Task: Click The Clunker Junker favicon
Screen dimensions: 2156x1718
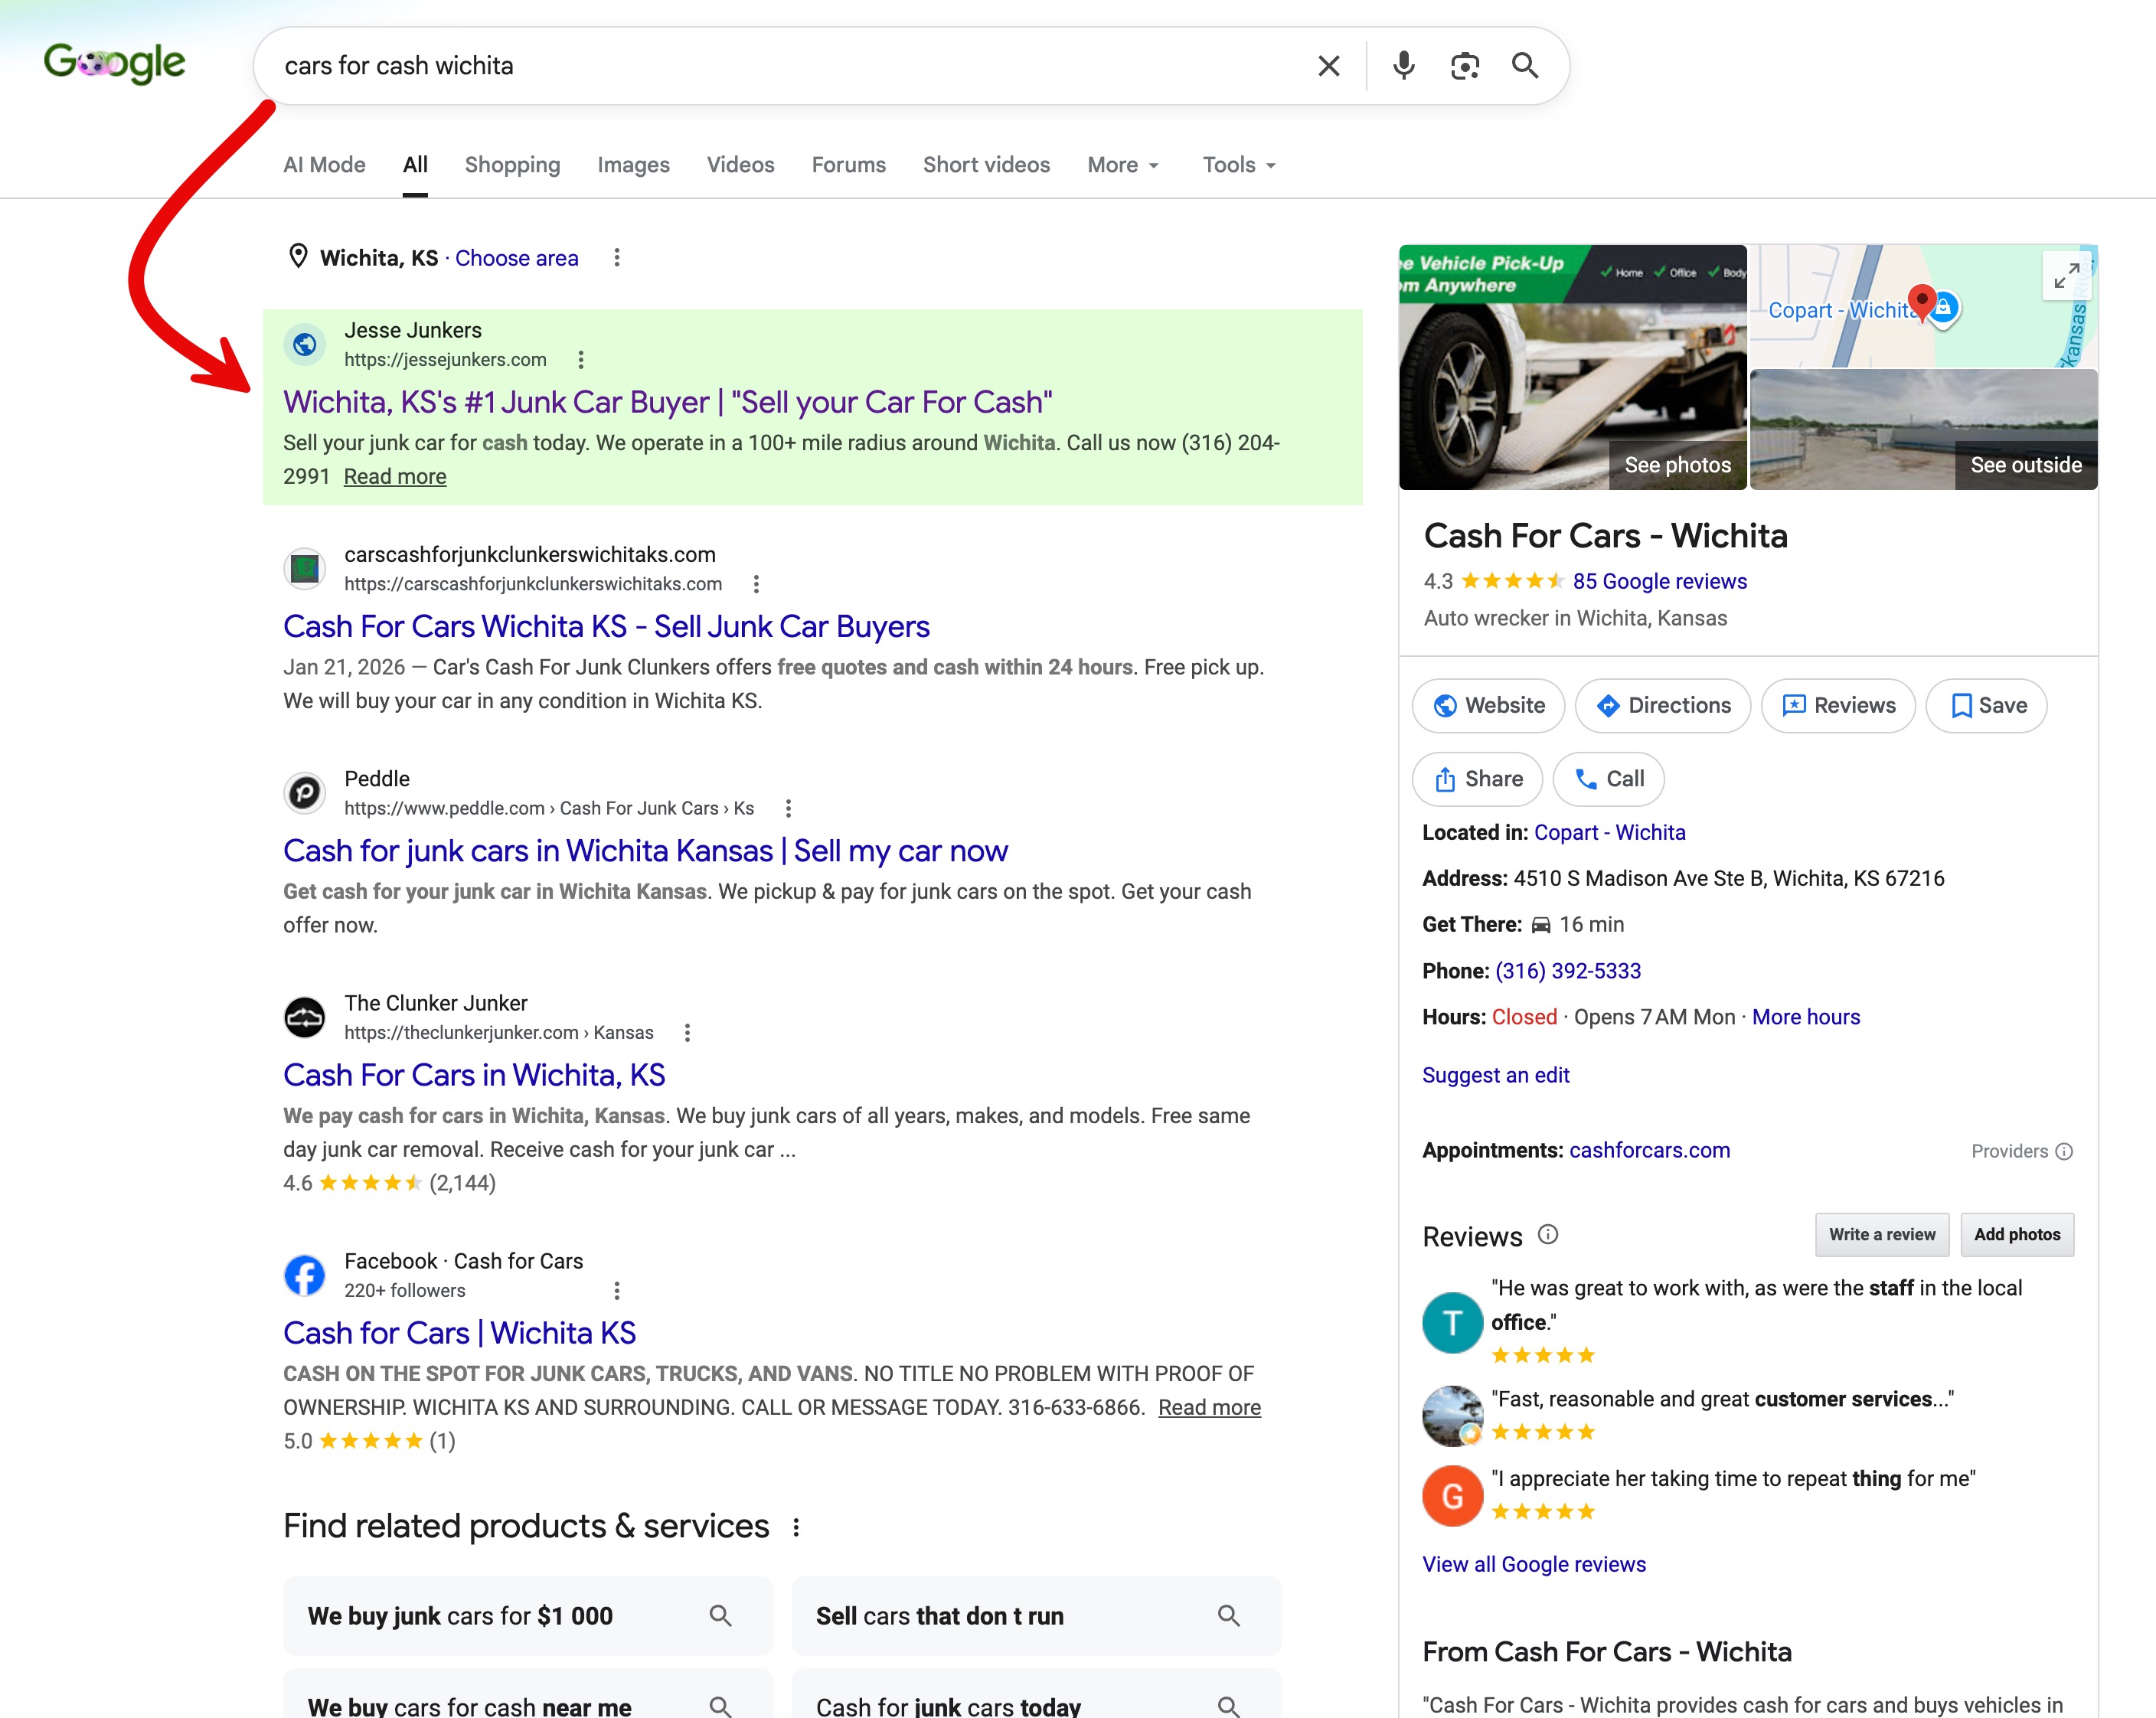Action: (304, 1017)
